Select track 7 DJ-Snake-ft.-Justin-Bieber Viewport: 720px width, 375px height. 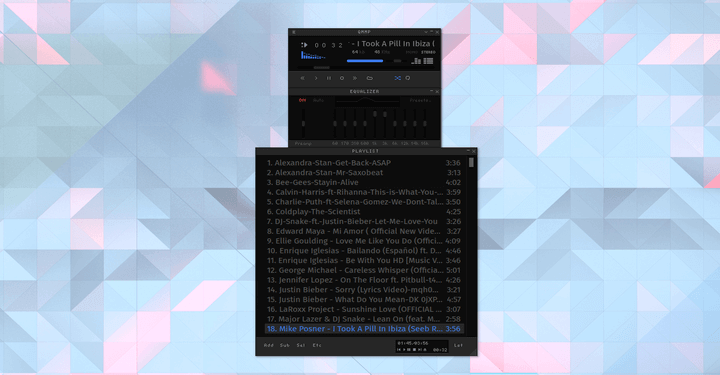pyautogui.click(x=364, y=221)
